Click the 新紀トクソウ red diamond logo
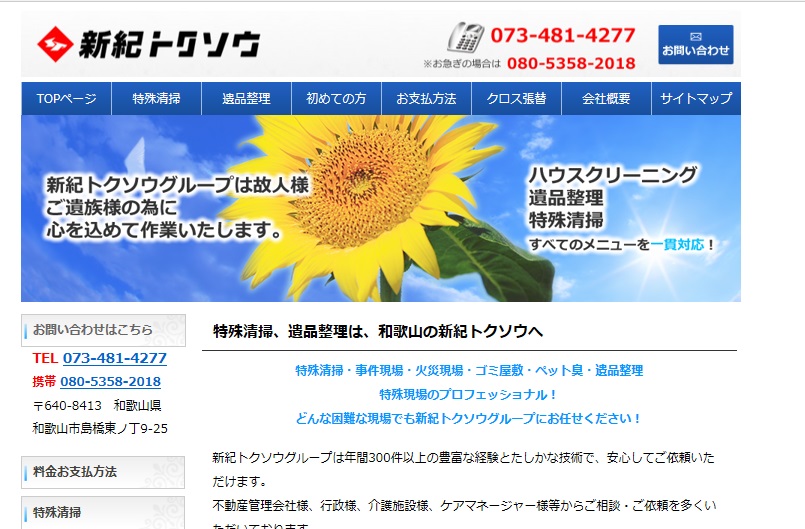805x529 pixels. tap(54, 43)
